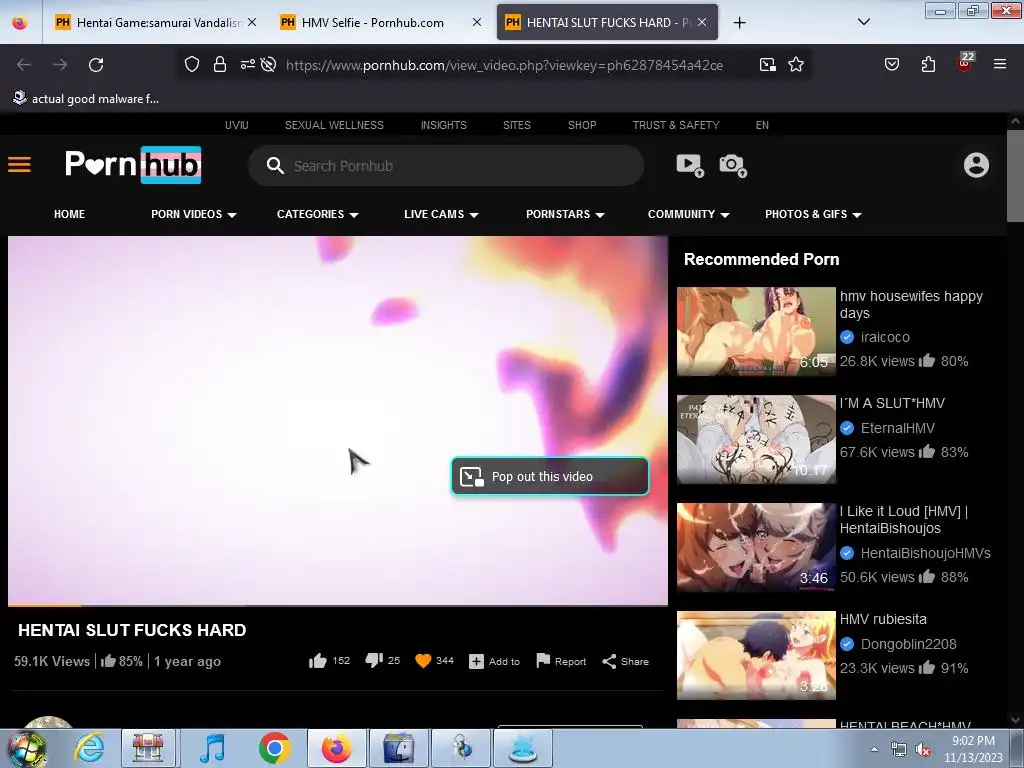
Task: Open the music note app in taskbar
Action: pos(212,748)
